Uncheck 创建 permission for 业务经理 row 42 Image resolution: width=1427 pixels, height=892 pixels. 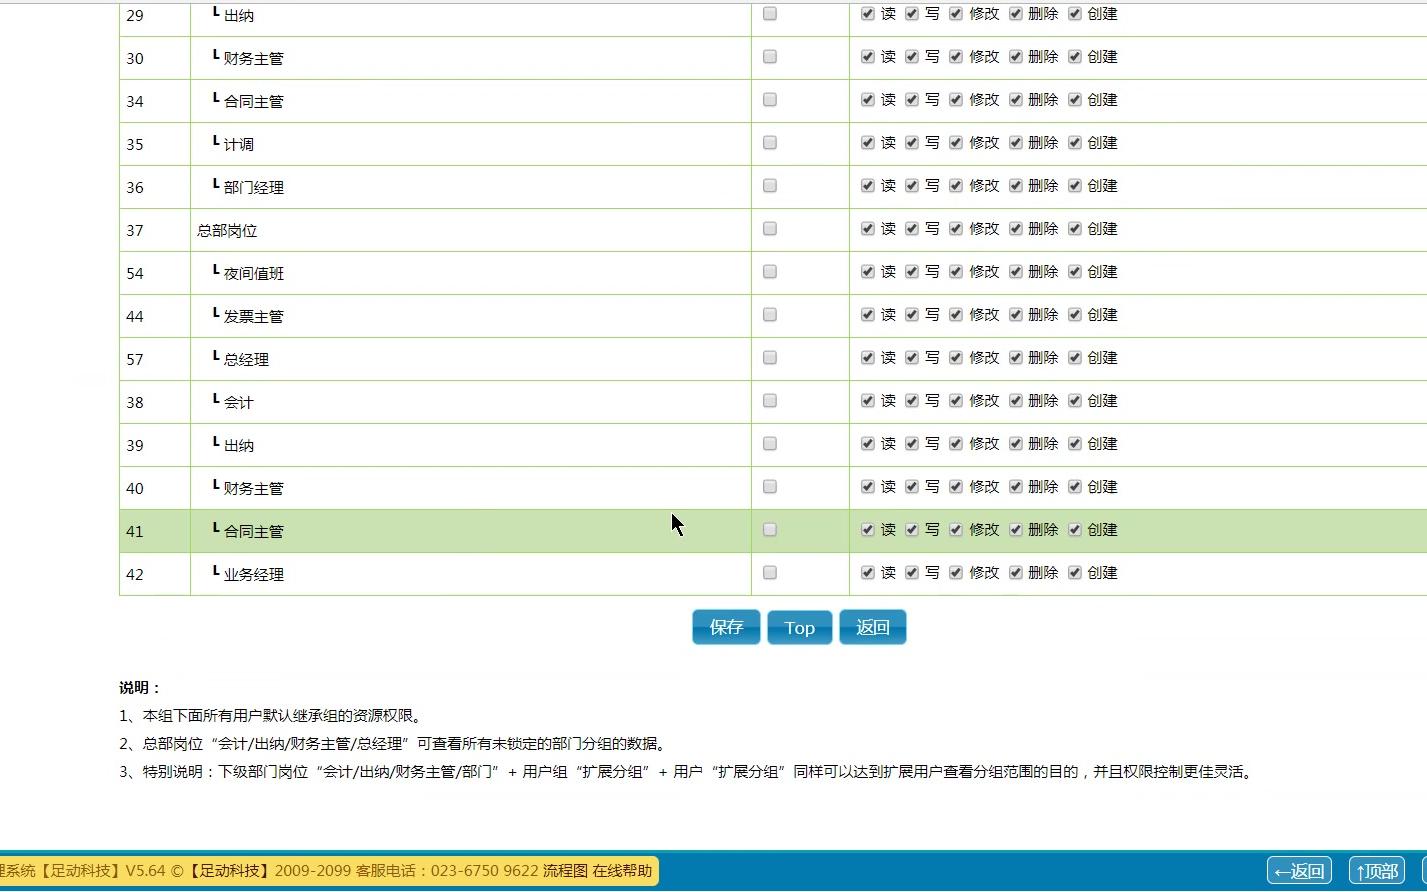tap(1074, 572)
